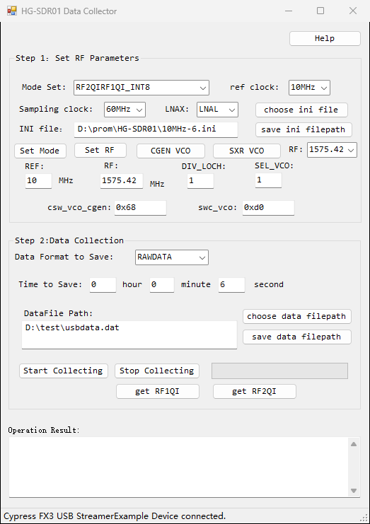This screenshot has height=524, width=370.
Task: Focus the INI file path field
Action: (156, 129)
